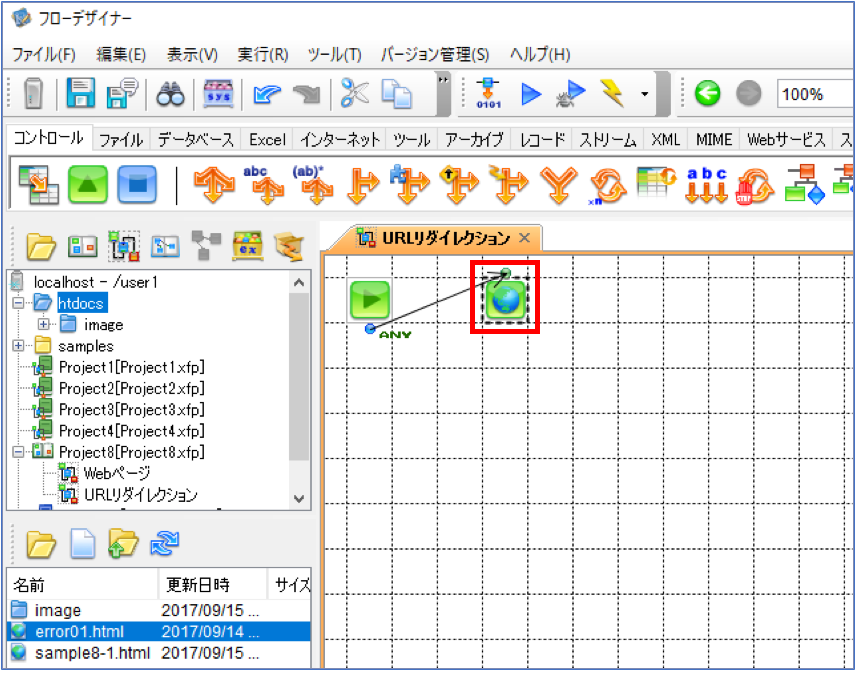
Task: Click the binoculars search icon
Action: click(x=171, y=94)
